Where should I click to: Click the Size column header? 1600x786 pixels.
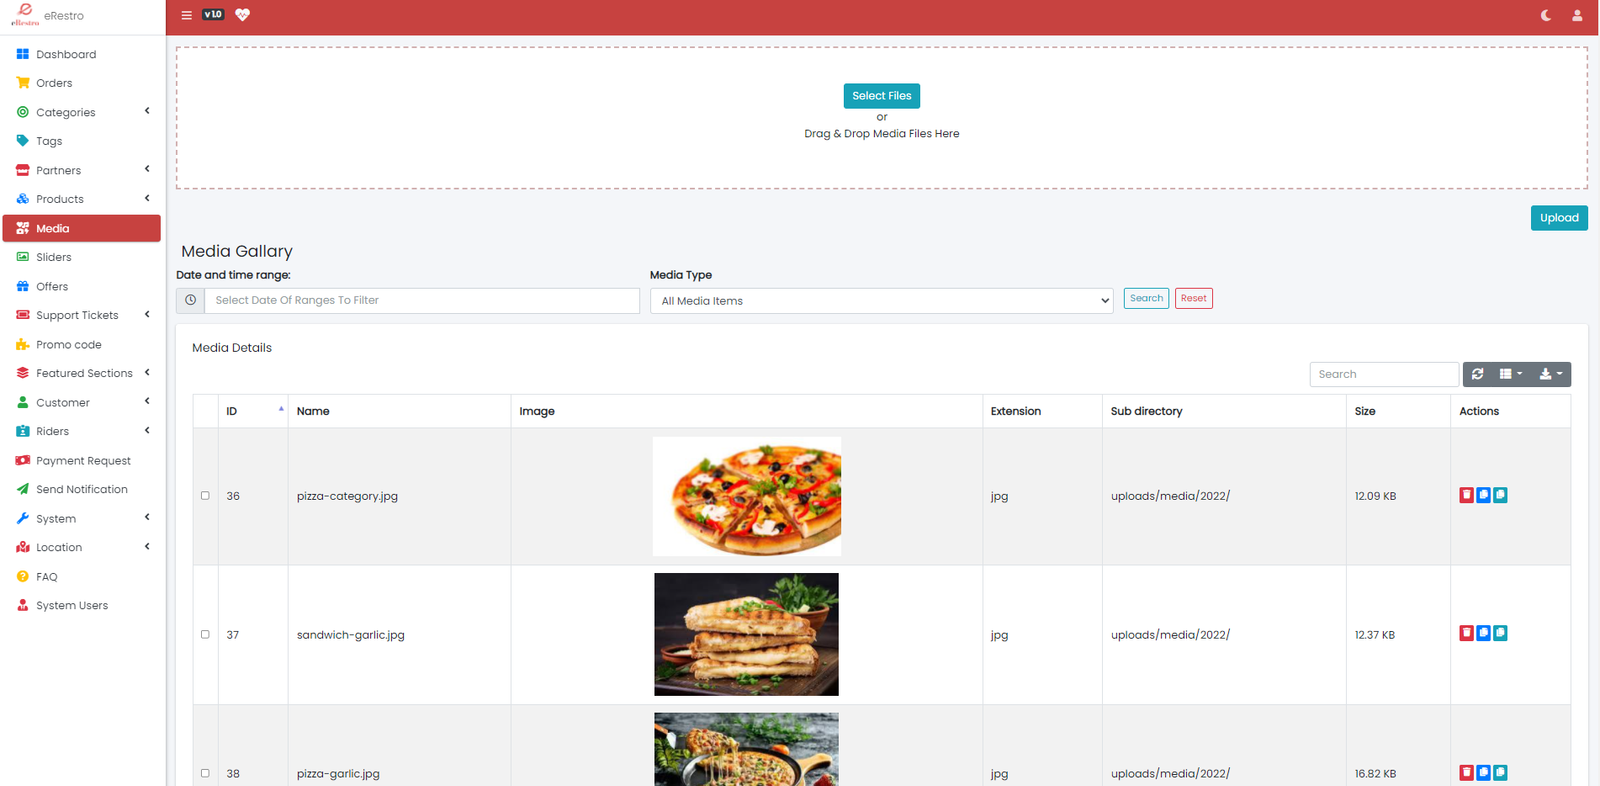pos(1398,411)
